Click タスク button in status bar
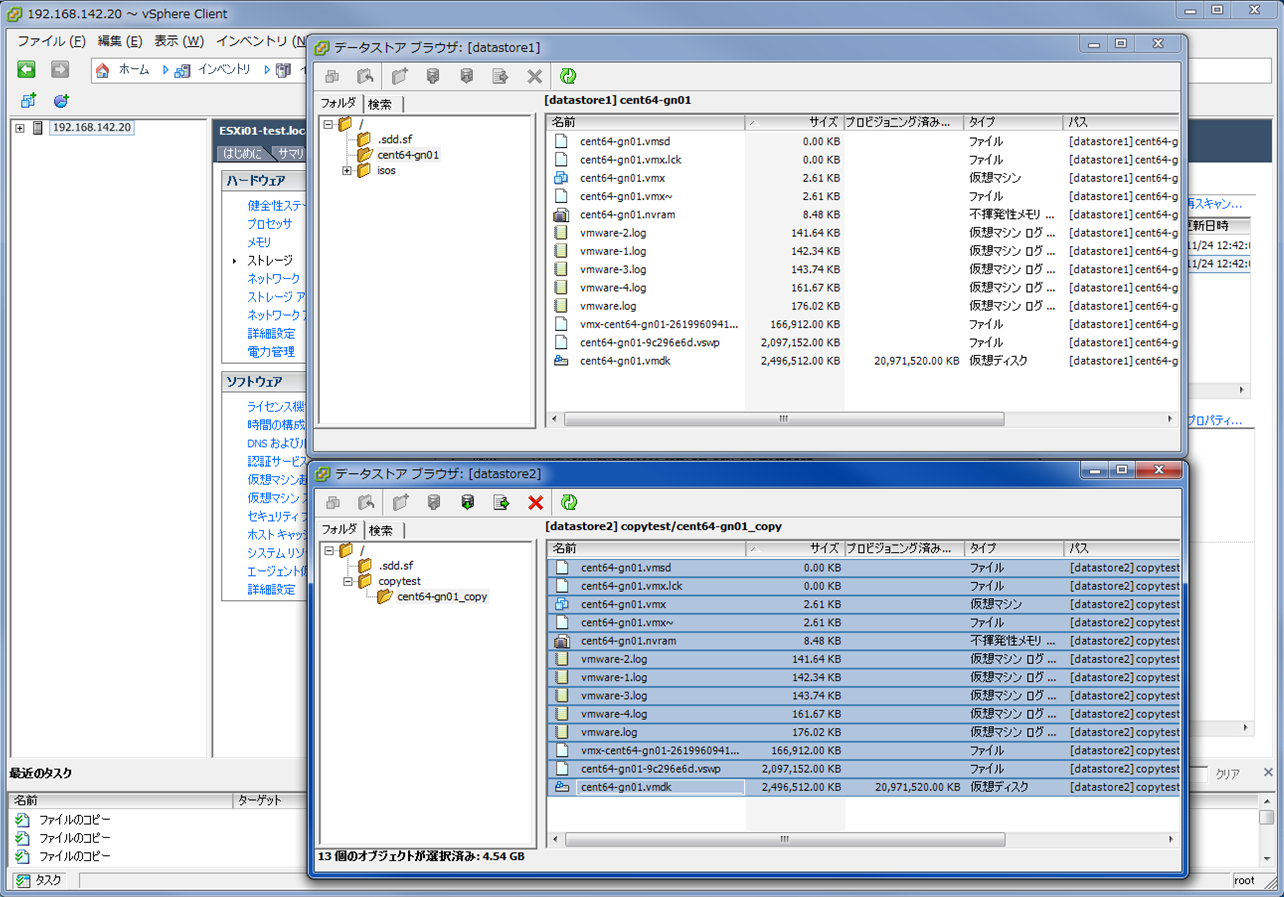The width and height of the screenshot is (1284, 897). 40,881
